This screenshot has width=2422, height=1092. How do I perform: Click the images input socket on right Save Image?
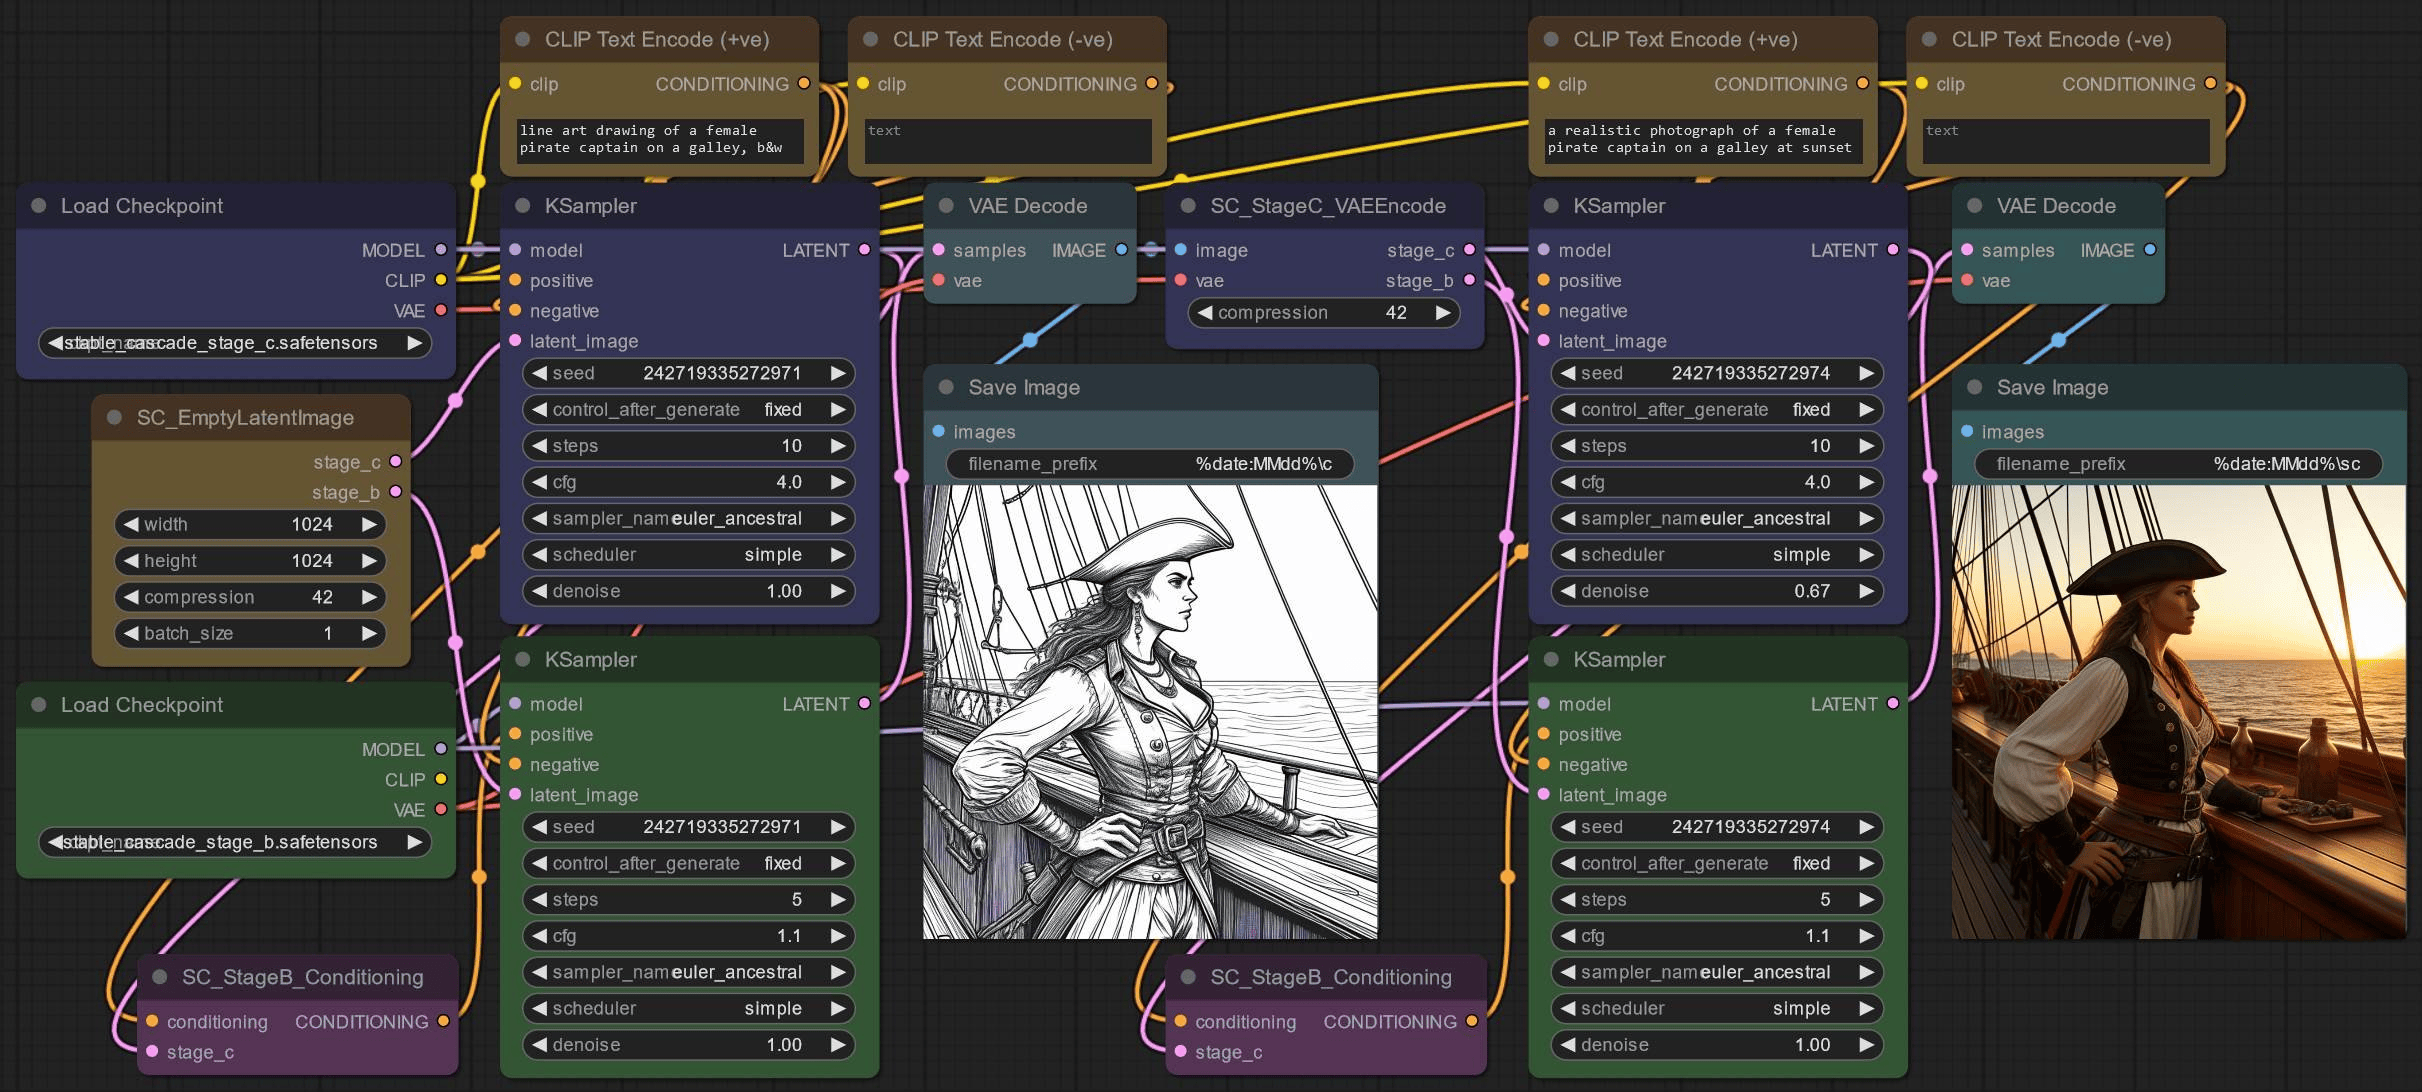1967,431
